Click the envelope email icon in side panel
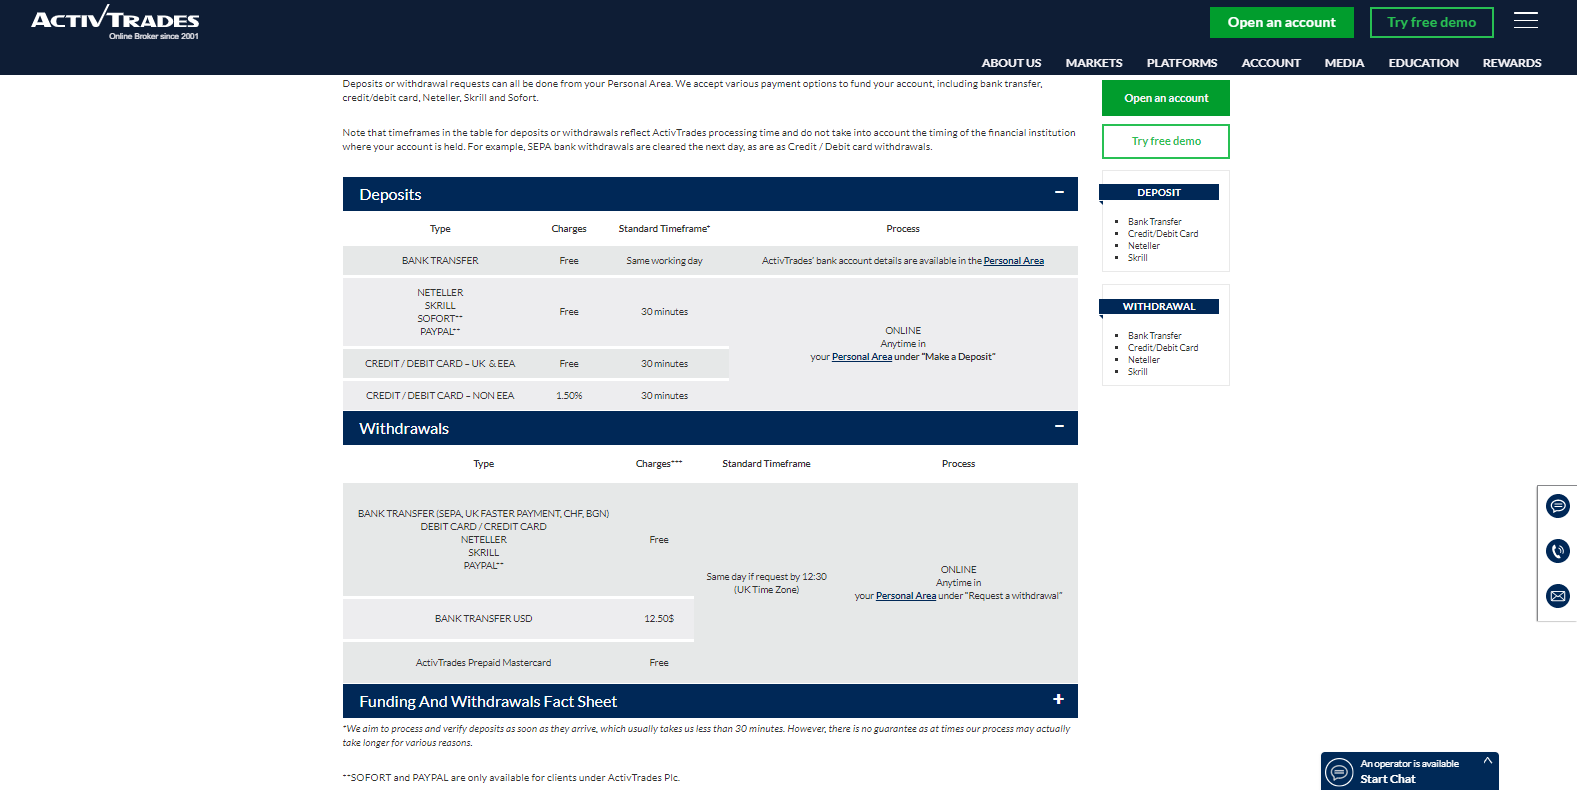This screenshot has width=1577, height=790. (1558, 596)
